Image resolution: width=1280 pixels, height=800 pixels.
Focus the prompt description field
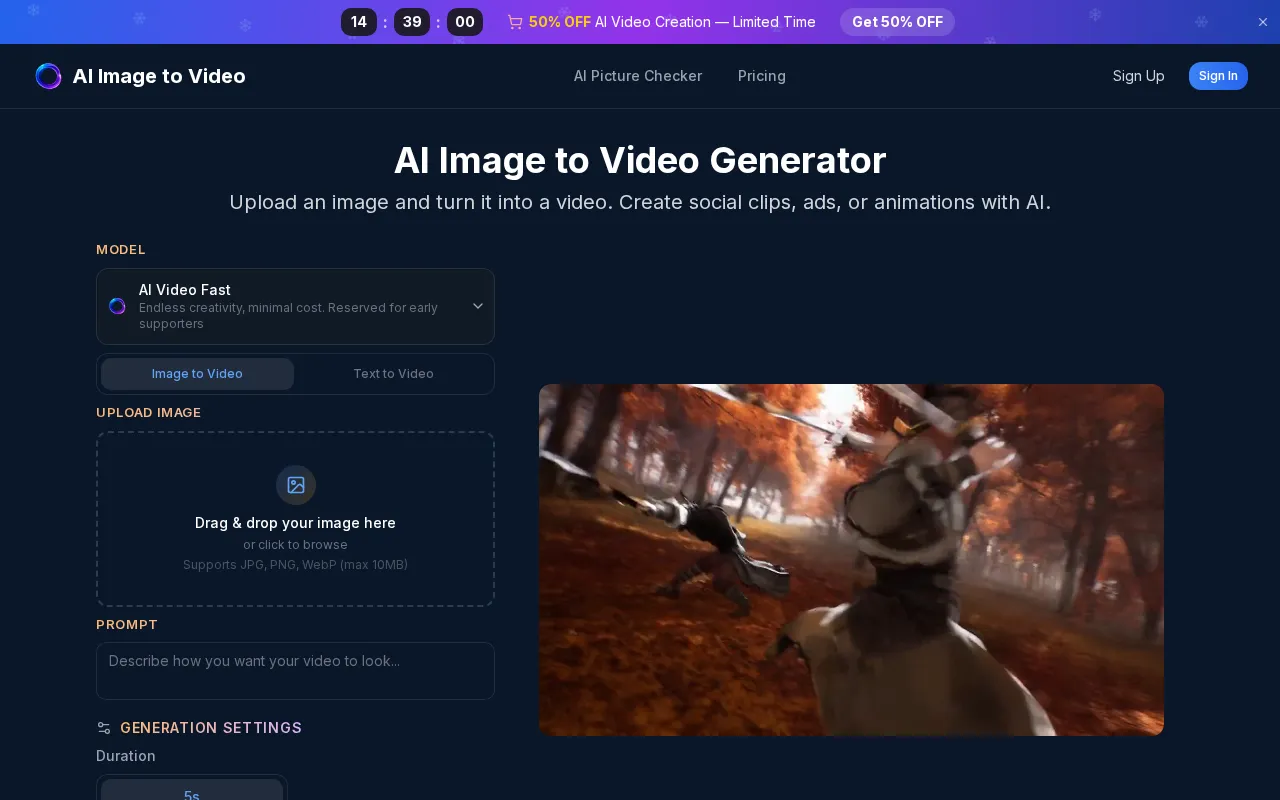click(295, 671)
